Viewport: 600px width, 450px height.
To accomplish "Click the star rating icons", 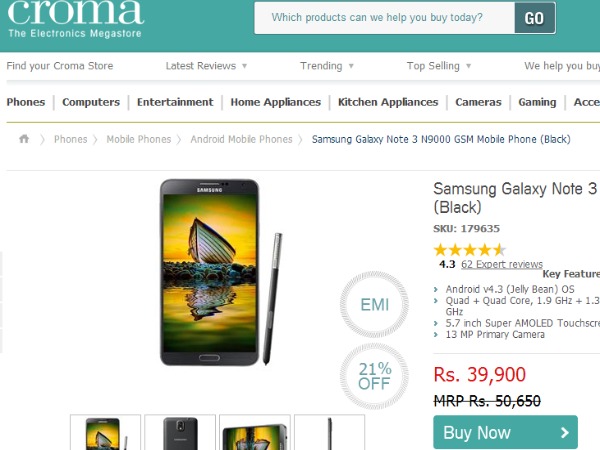I will coord(470,250).
